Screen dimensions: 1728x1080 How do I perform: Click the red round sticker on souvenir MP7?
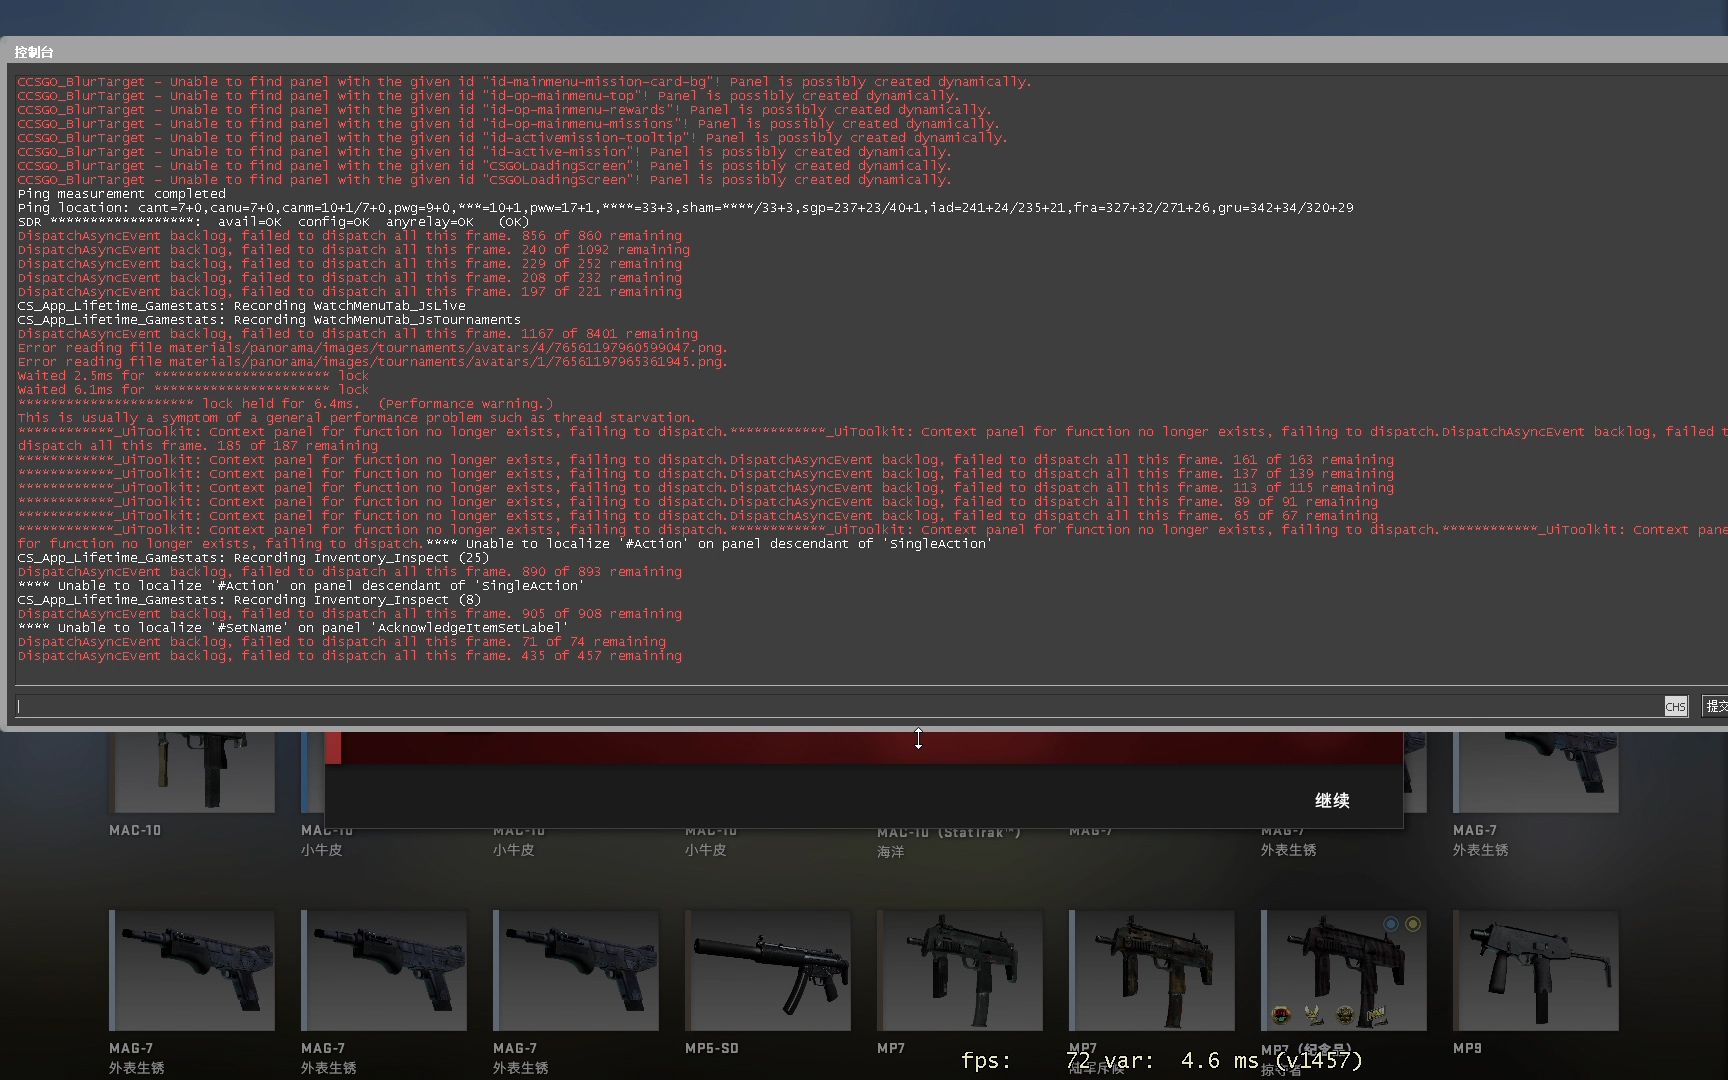coord(1281,1015)
